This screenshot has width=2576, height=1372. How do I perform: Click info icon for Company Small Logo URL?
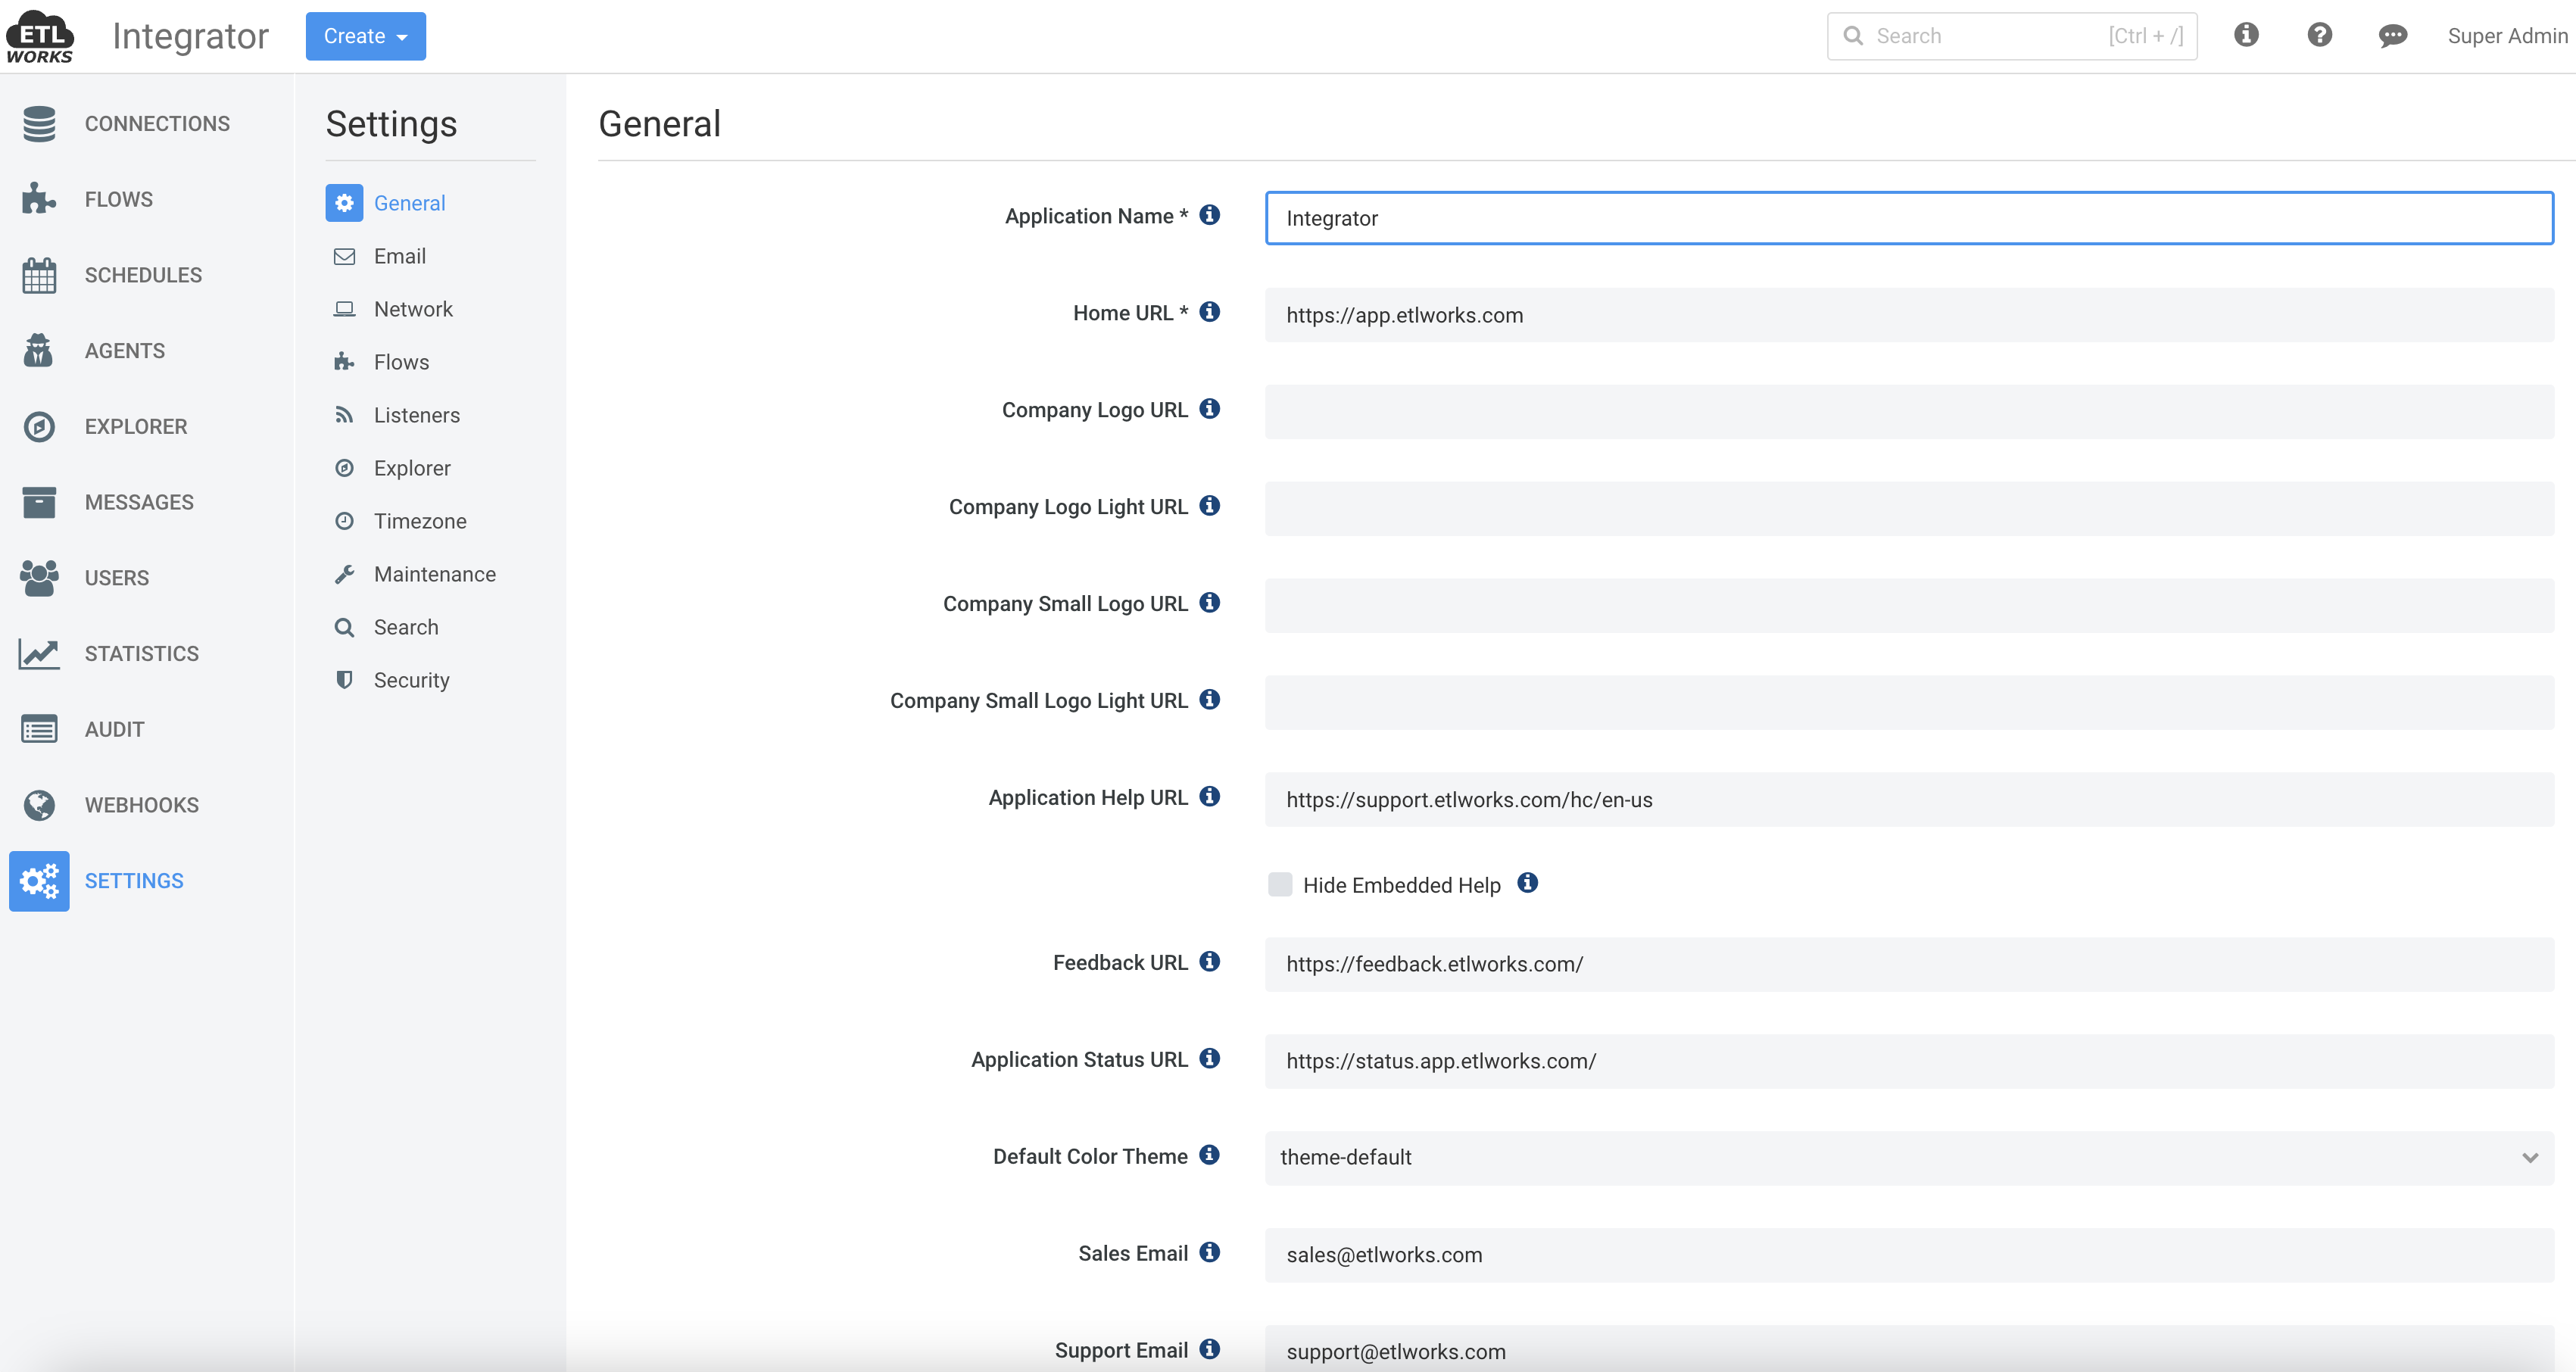[1209, 603]
